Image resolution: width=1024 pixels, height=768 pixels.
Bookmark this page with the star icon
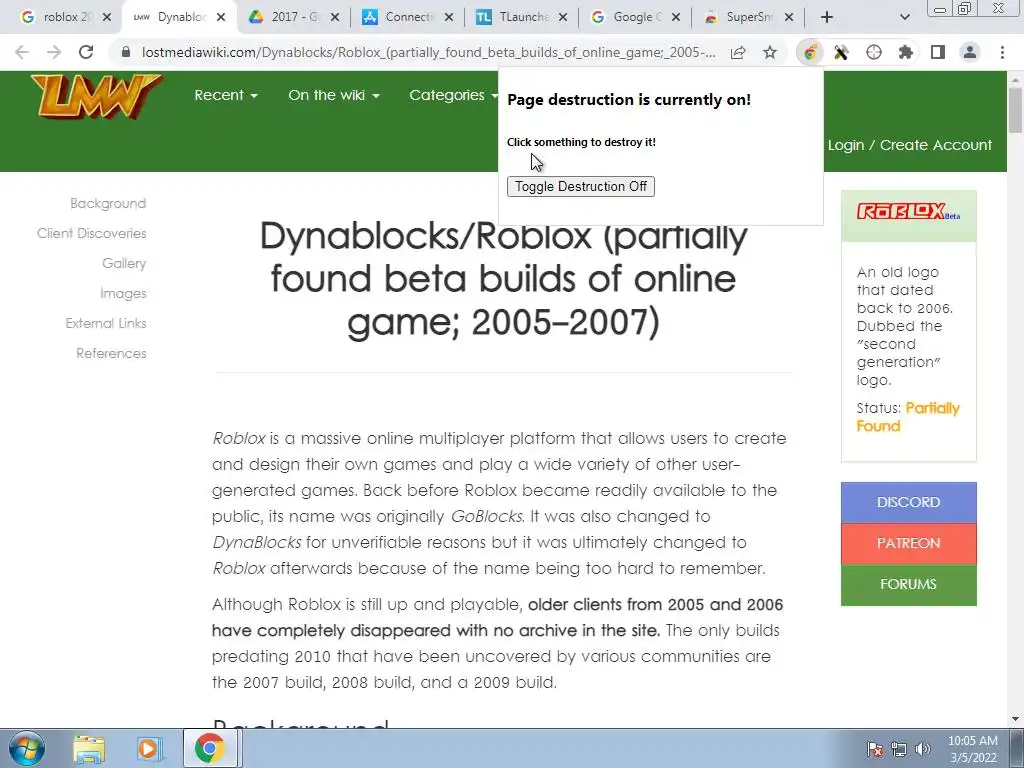[770, 52]
